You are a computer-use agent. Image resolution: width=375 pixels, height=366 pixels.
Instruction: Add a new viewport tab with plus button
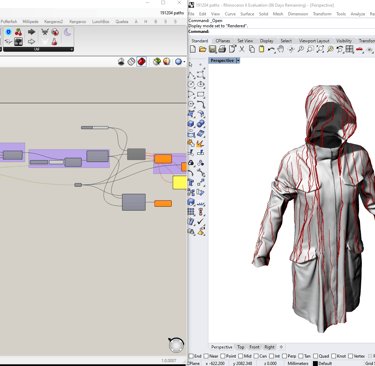click(281, 347)
